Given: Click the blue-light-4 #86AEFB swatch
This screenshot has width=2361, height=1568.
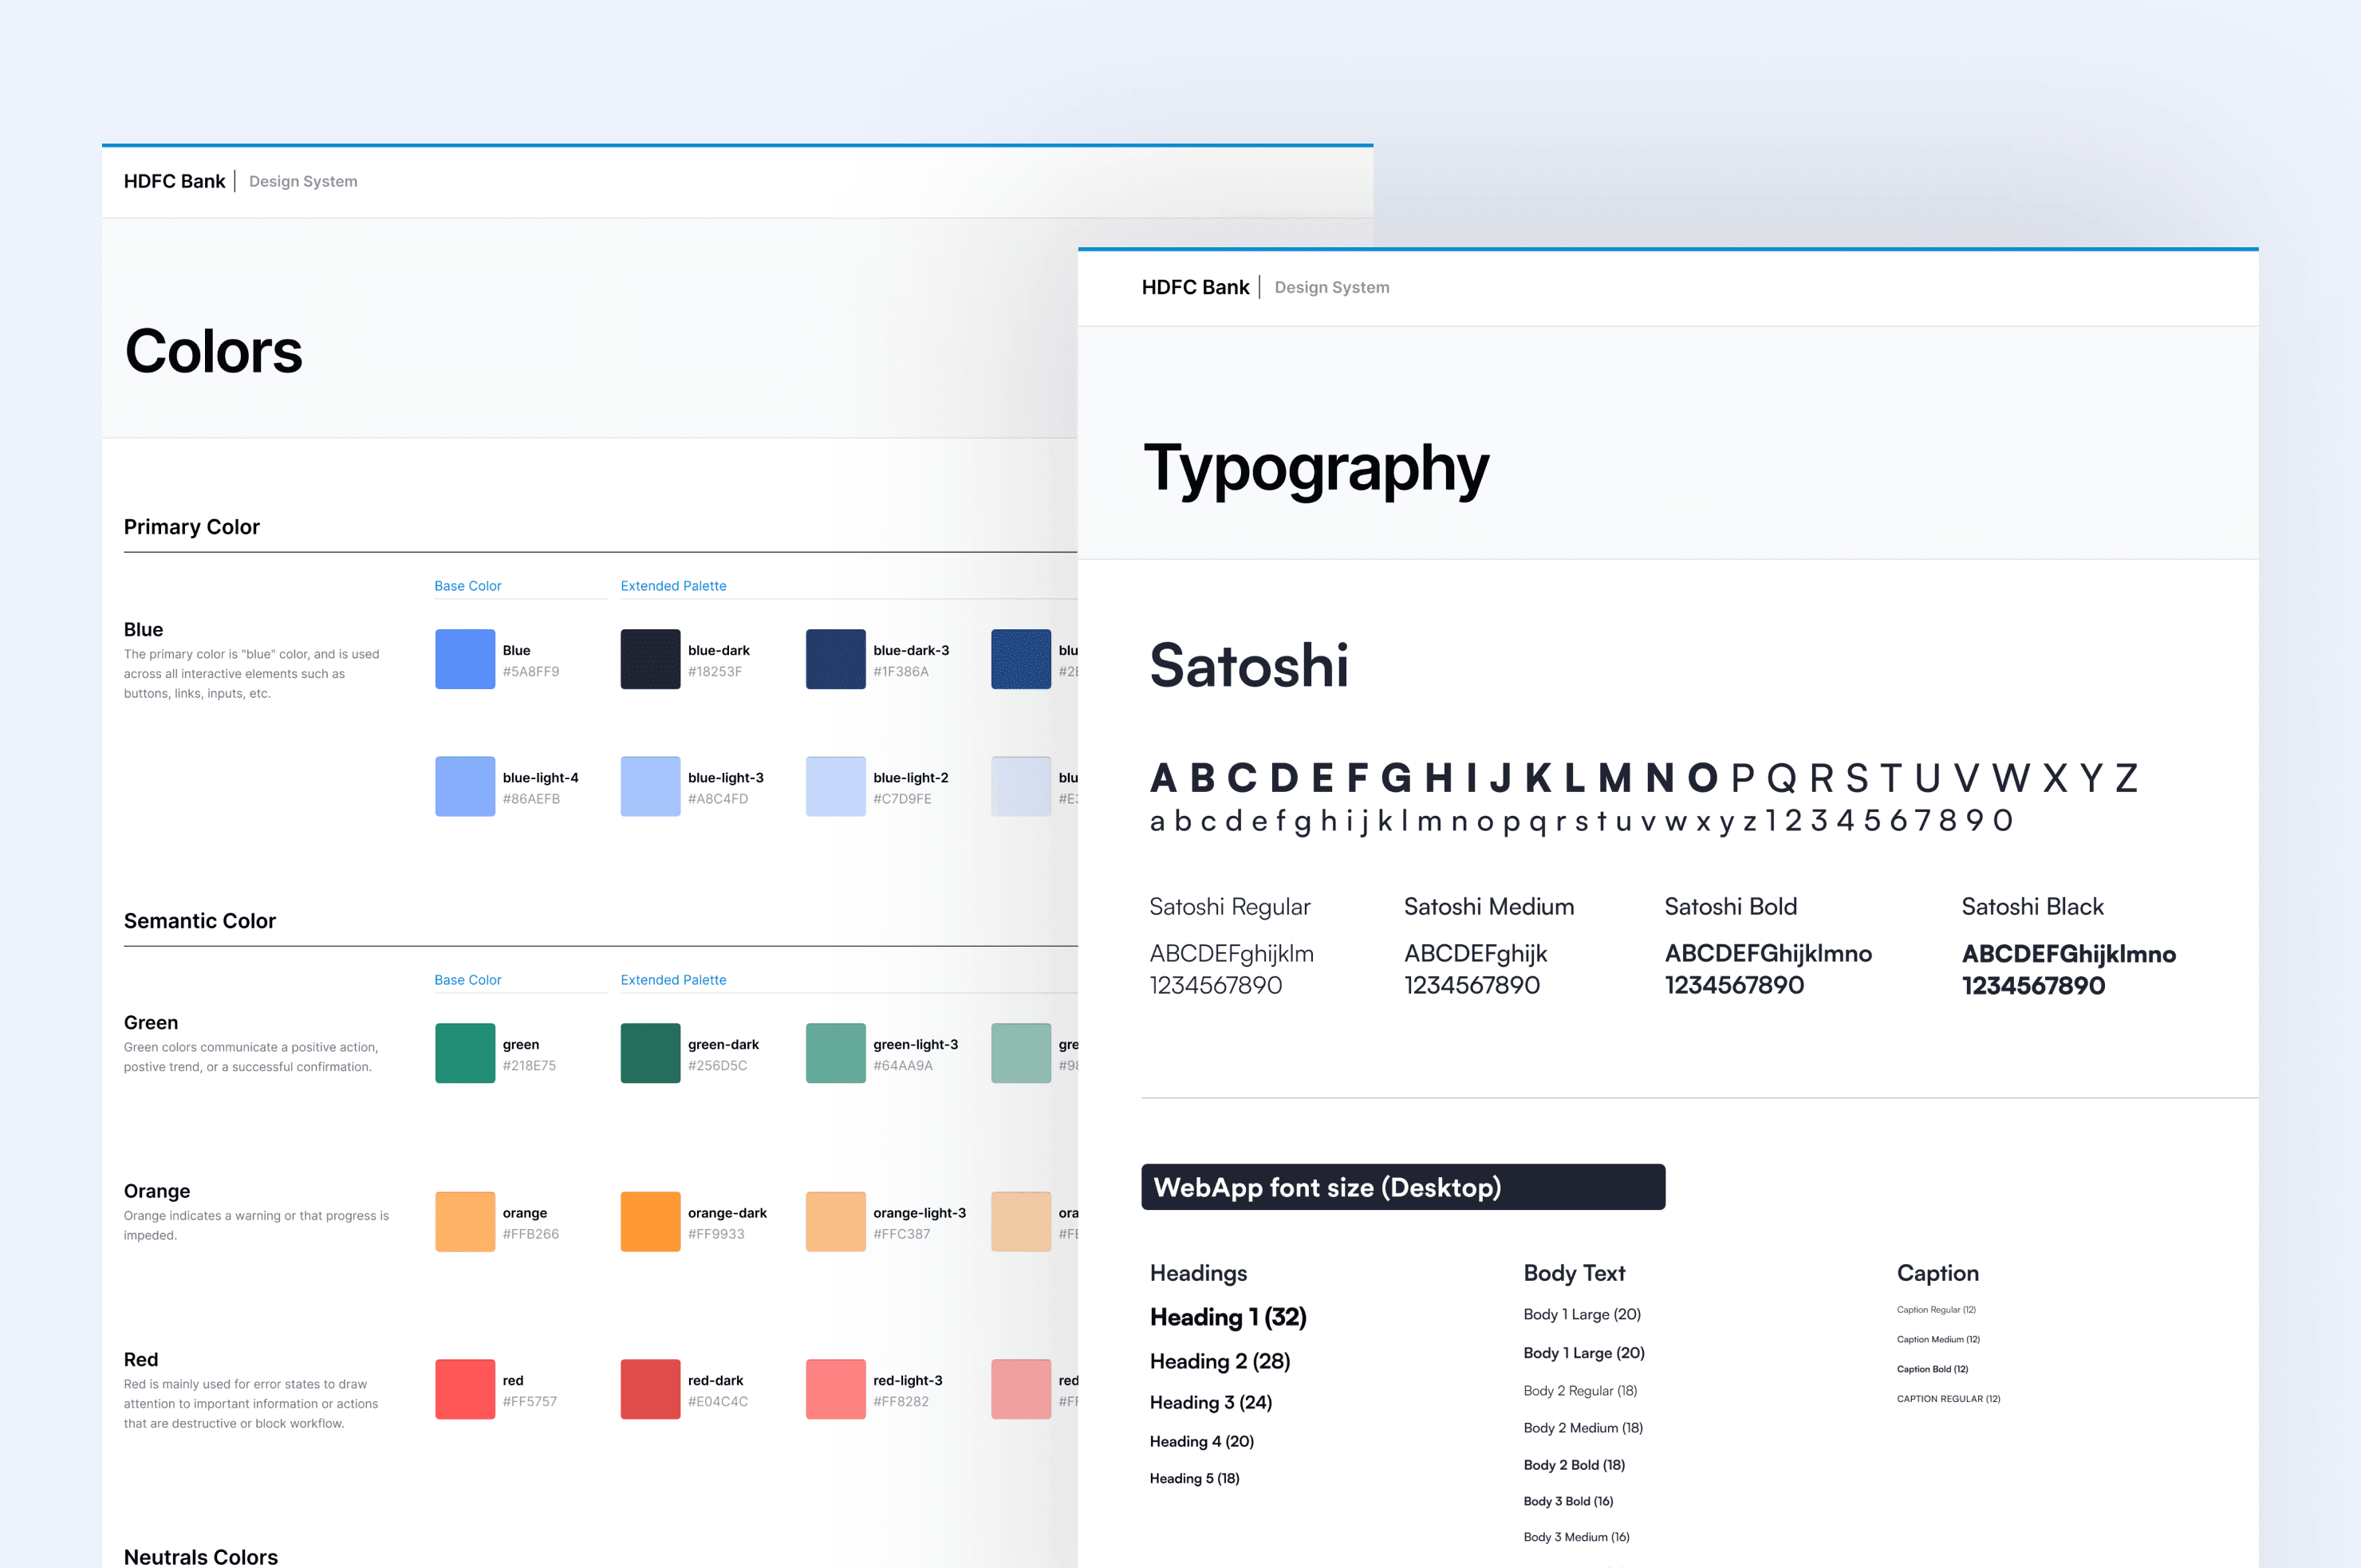Looking at the screenshot, I should [465, 786].
